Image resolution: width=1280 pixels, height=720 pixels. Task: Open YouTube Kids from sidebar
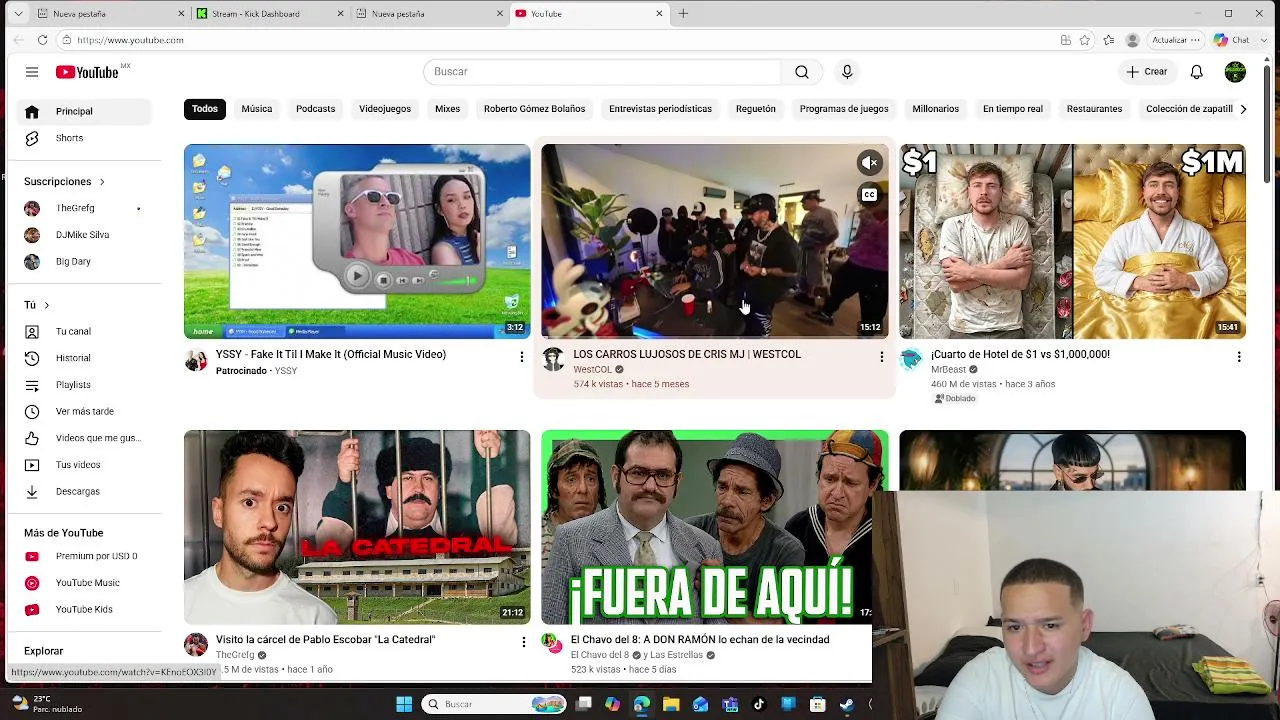coord(84,609)
